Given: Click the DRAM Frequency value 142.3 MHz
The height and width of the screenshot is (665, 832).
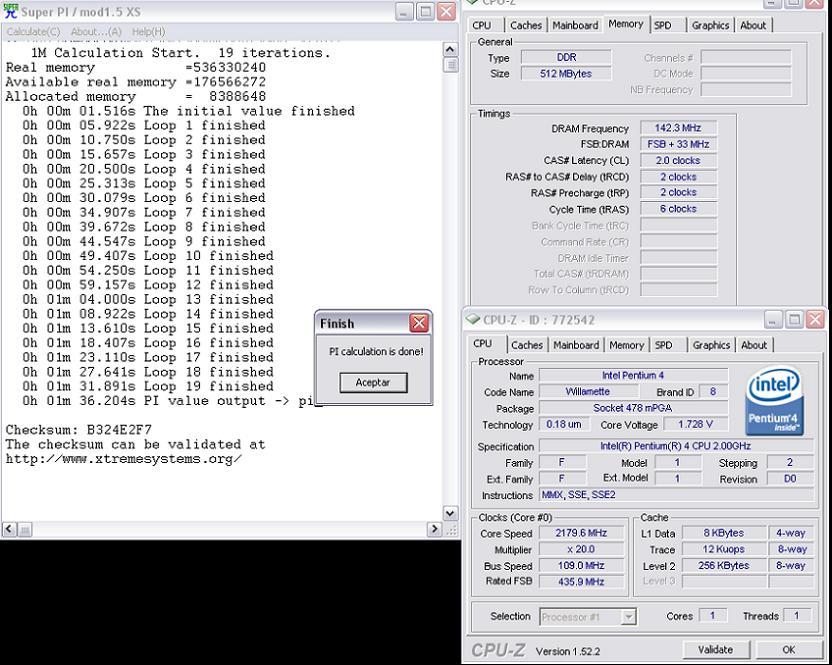Looking at the screenshot, I should tap(678, 128).
